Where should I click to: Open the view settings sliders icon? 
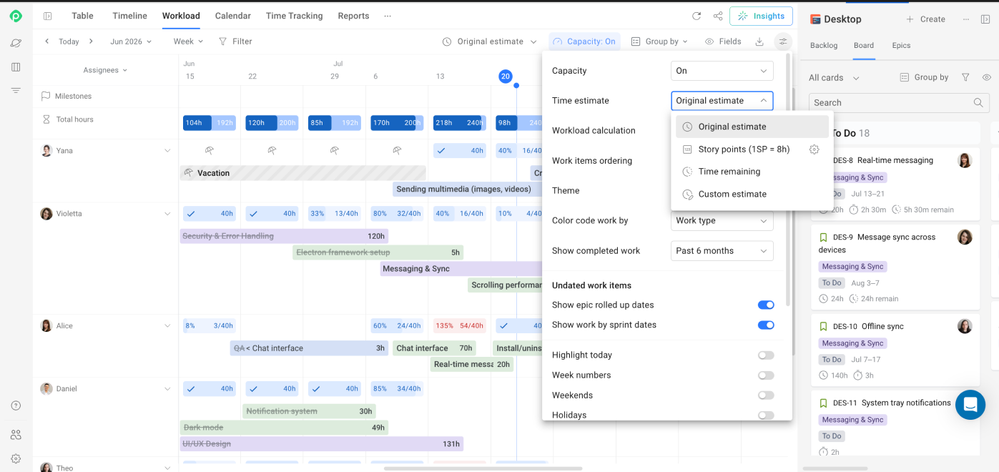pyautogui.click(x=783, y=41)
